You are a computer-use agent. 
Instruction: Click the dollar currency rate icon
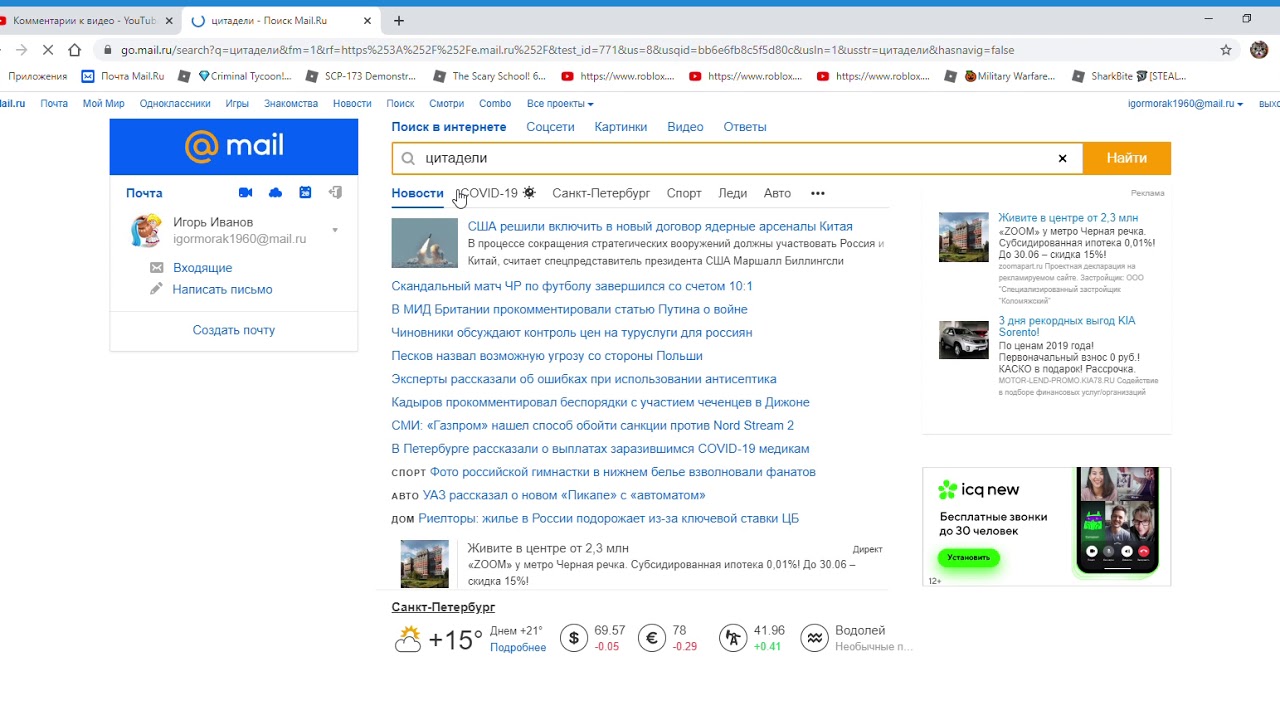click(x=574, y=638)
